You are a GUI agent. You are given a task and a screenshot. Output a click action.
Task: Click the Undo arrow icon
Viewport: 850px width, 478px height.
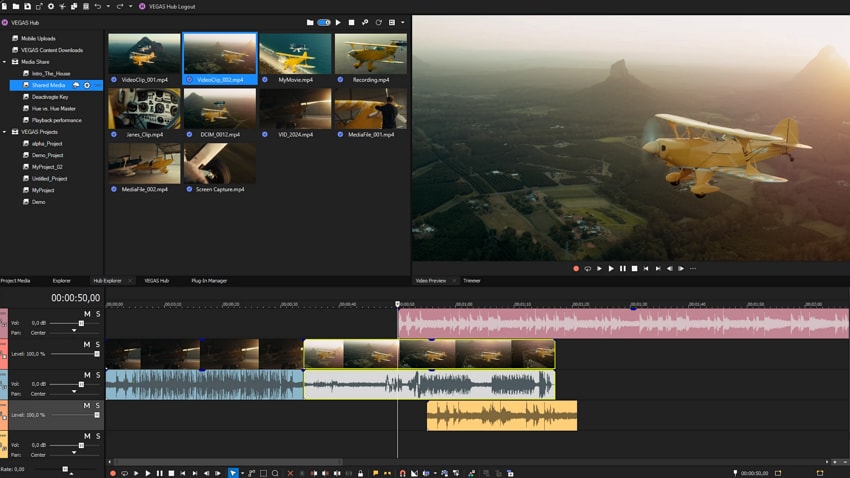(x=98, y=7)
